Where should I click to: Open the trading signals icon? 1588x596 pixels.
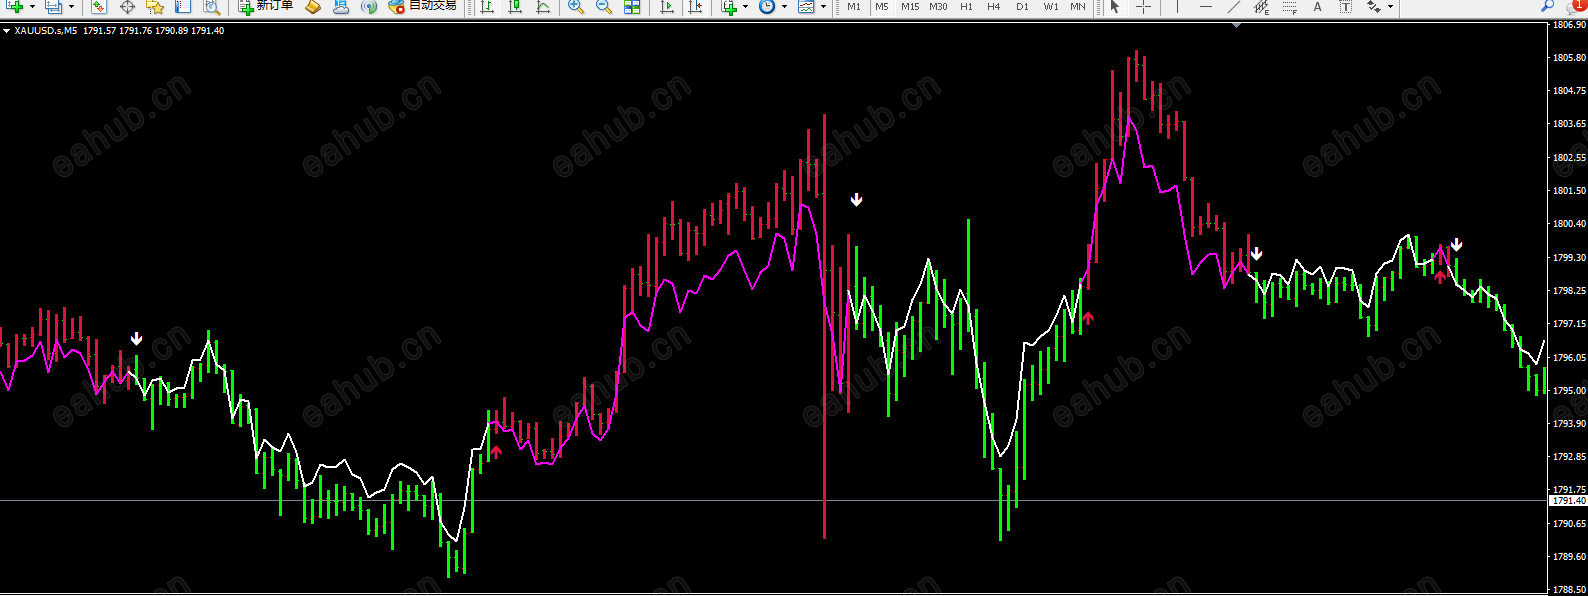(369, 6)
